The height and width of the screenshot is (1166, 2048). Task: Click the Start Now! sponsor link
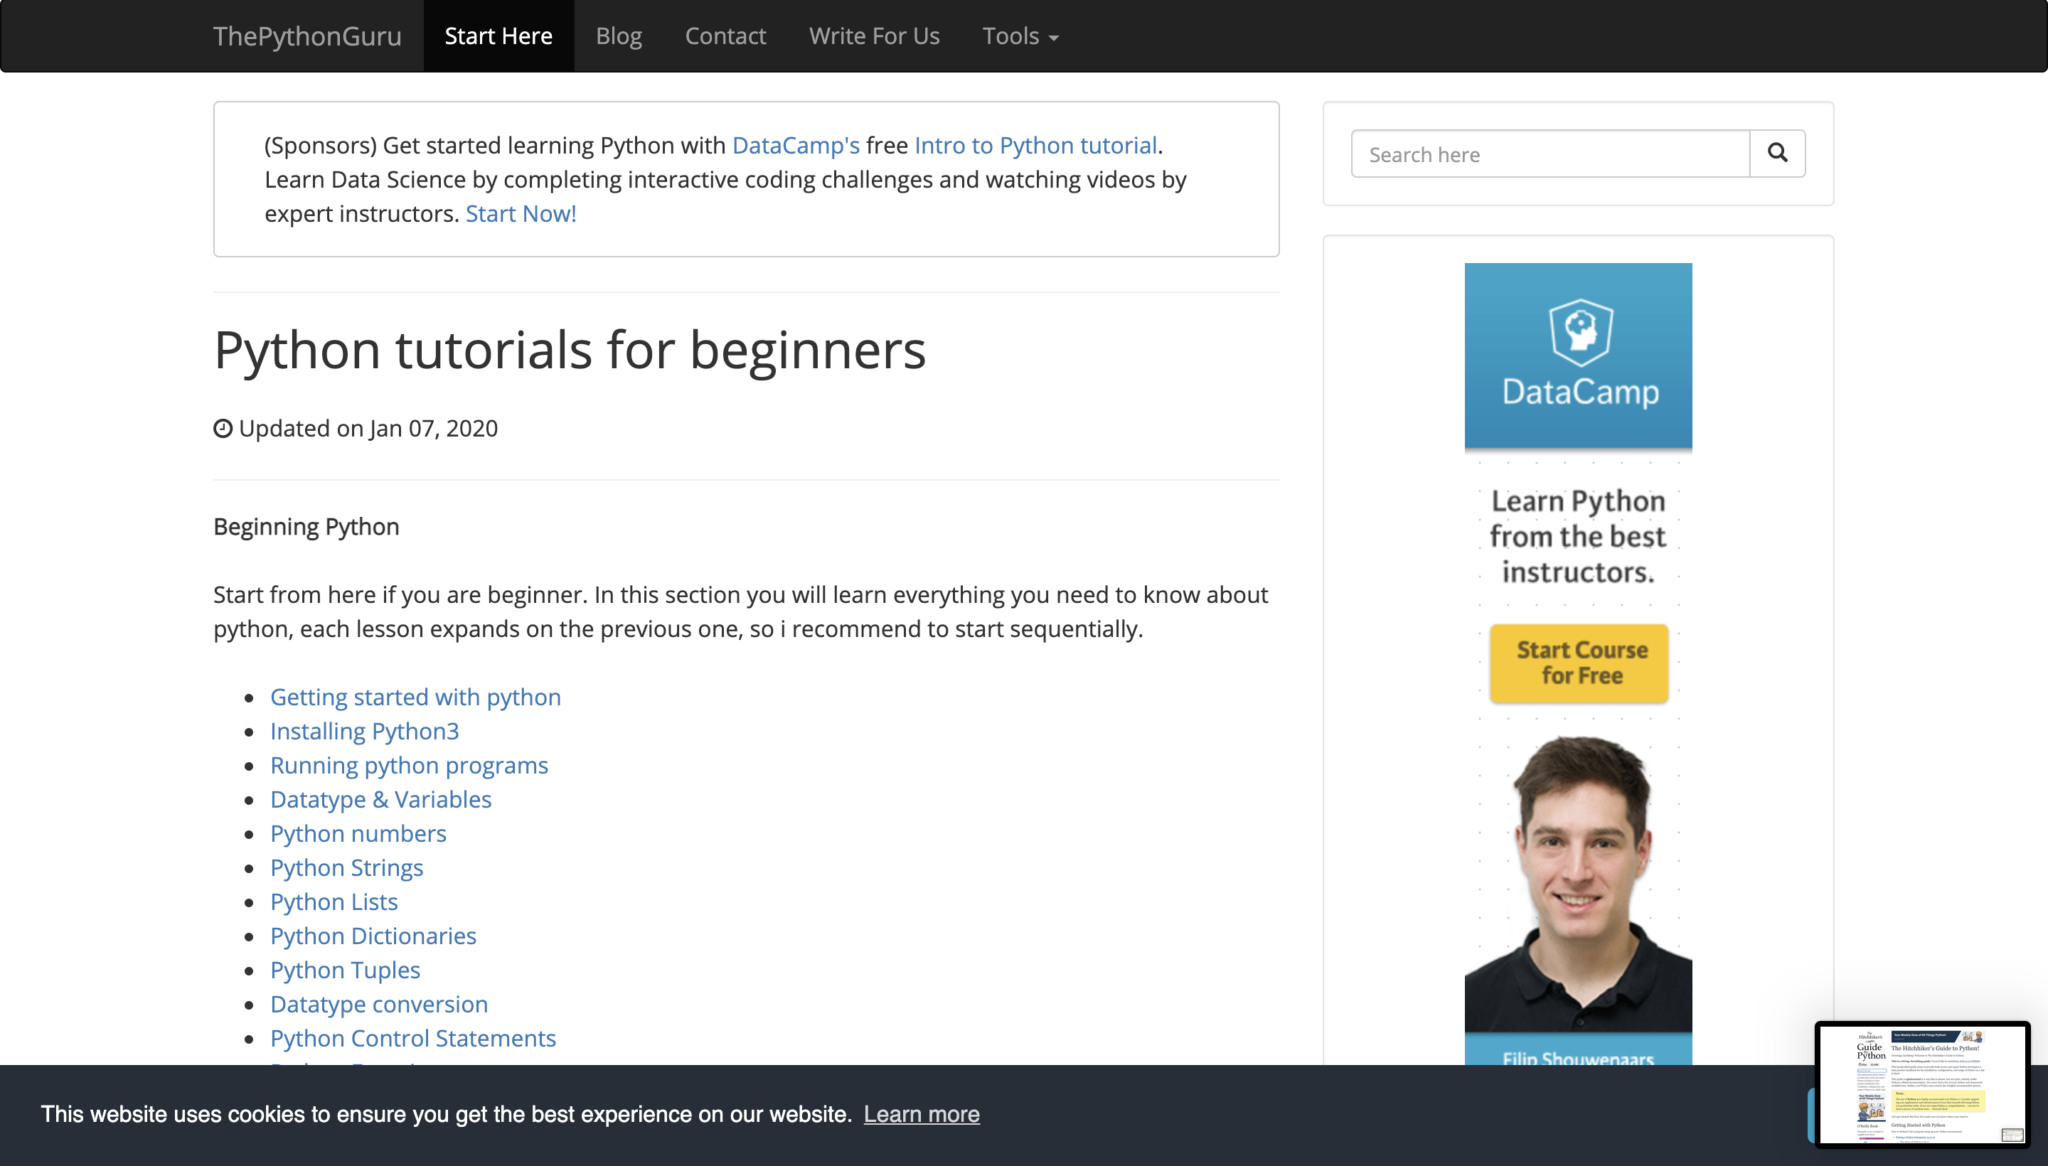click(x=520, y=214)
